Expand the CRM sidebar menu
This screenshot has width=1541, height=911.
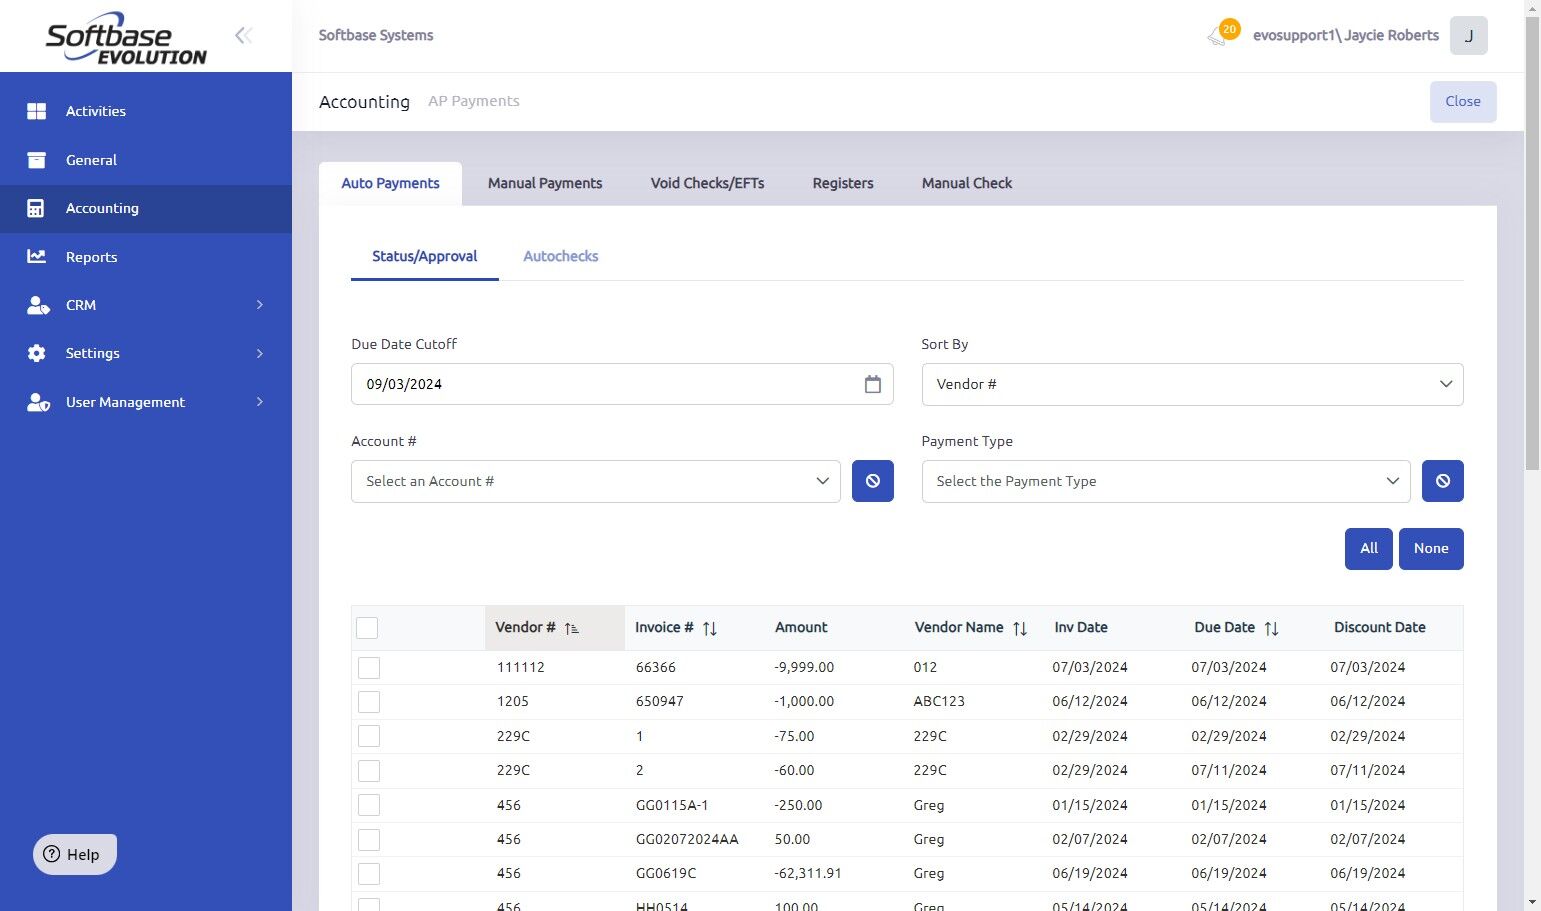tap(146, 305)
